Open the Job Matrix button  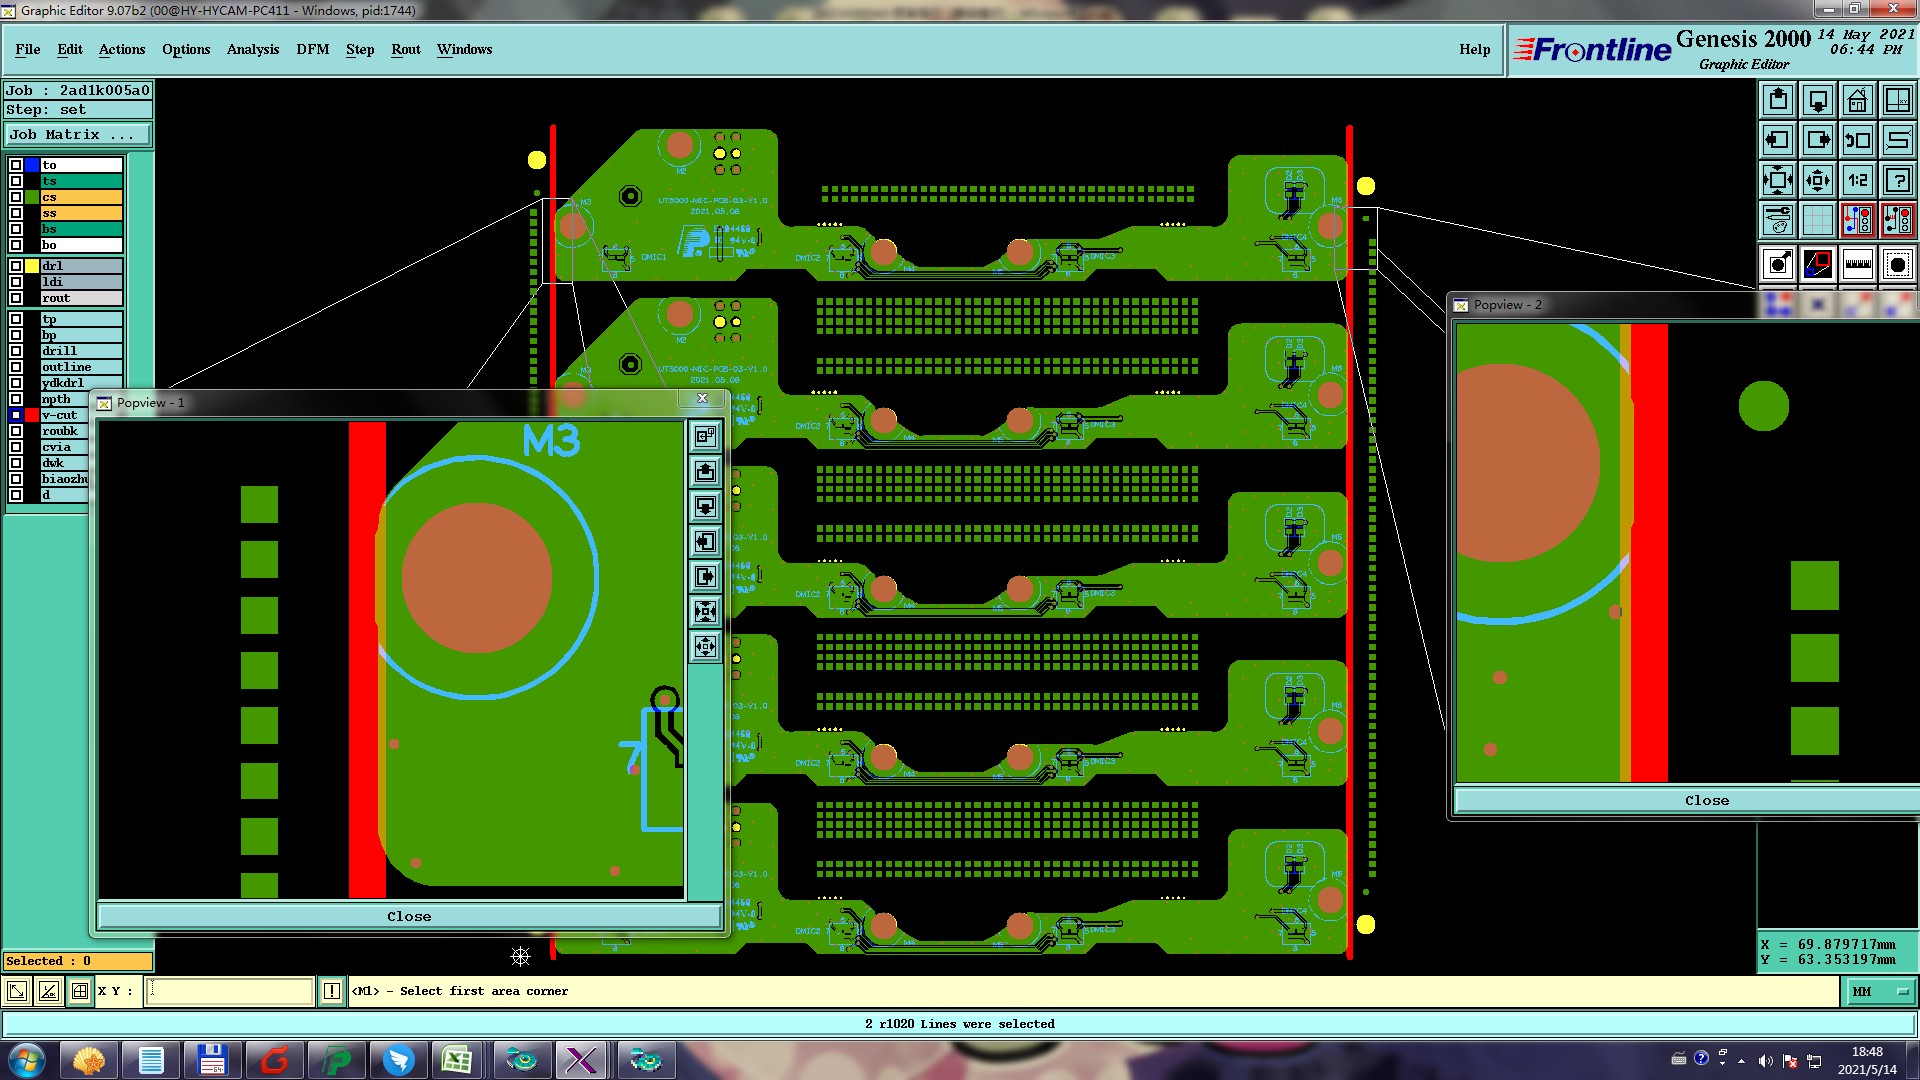point(78,134)
